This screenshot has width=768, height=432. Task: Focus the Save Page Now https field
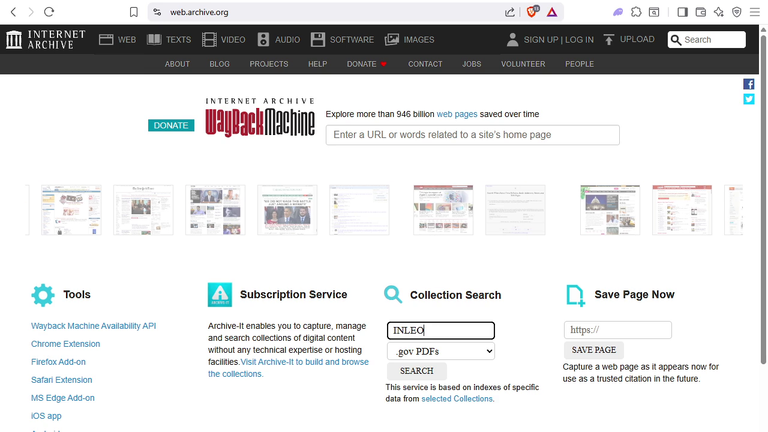pyautogui.click(x=618, y=330)
